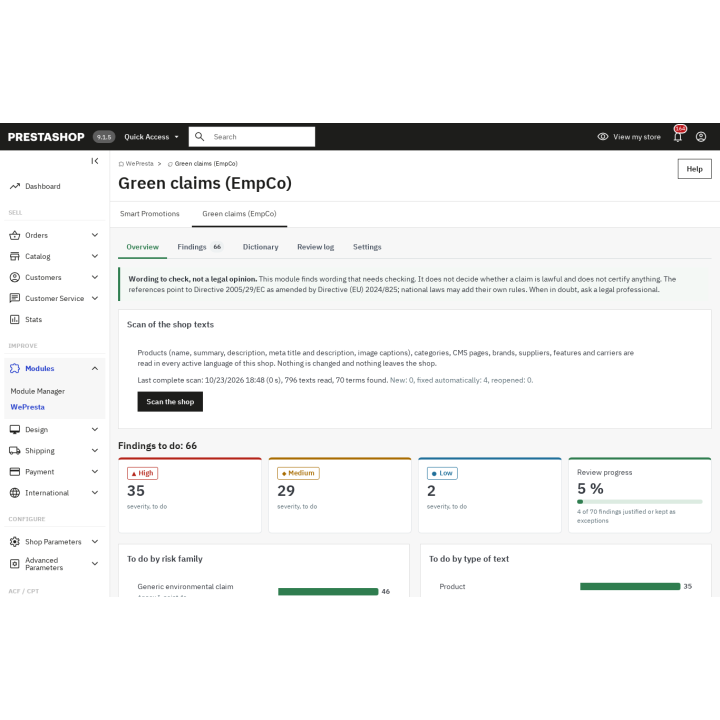This screenshot has height=720, width=720.
Task: Click the 'Last complete scan' status line
Action: point(335,380)
